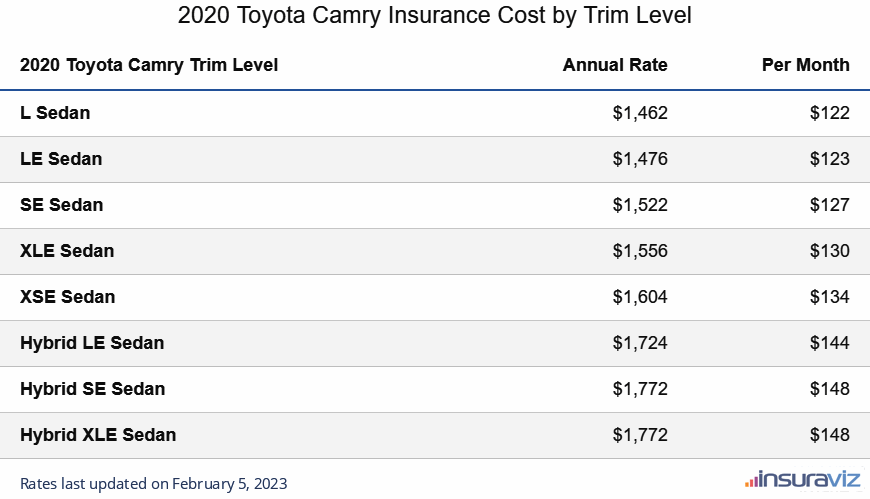Select the Hybrid LE Sedan row
The height and width of the screenshot is (499, 870).
pos(92,343)
